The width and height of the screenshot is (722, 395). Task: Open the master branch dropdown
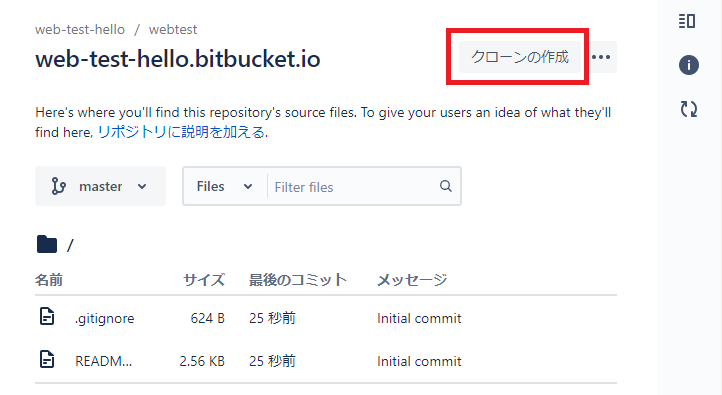coord(100,186)
